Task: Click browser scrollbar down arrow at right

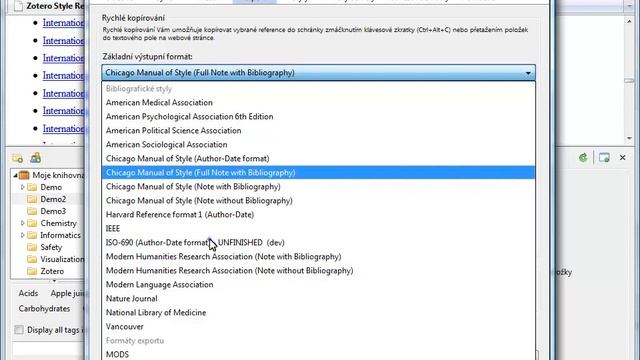Action: point(629,138)
